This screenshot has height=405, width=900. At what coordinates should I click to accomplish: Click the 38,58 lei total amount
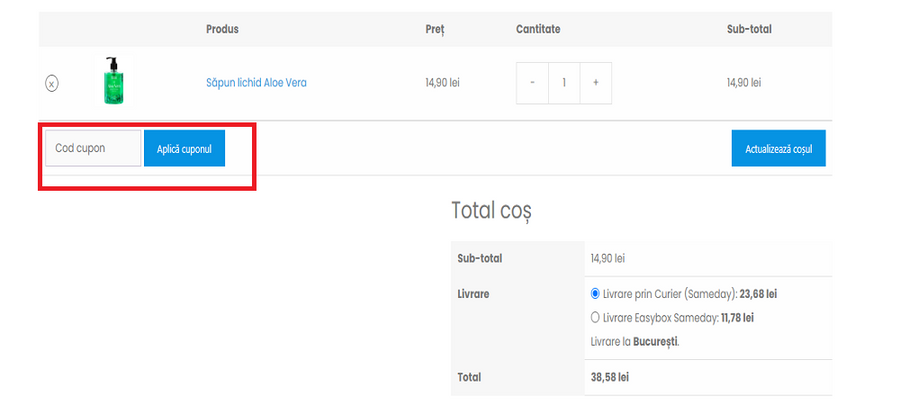610,378
